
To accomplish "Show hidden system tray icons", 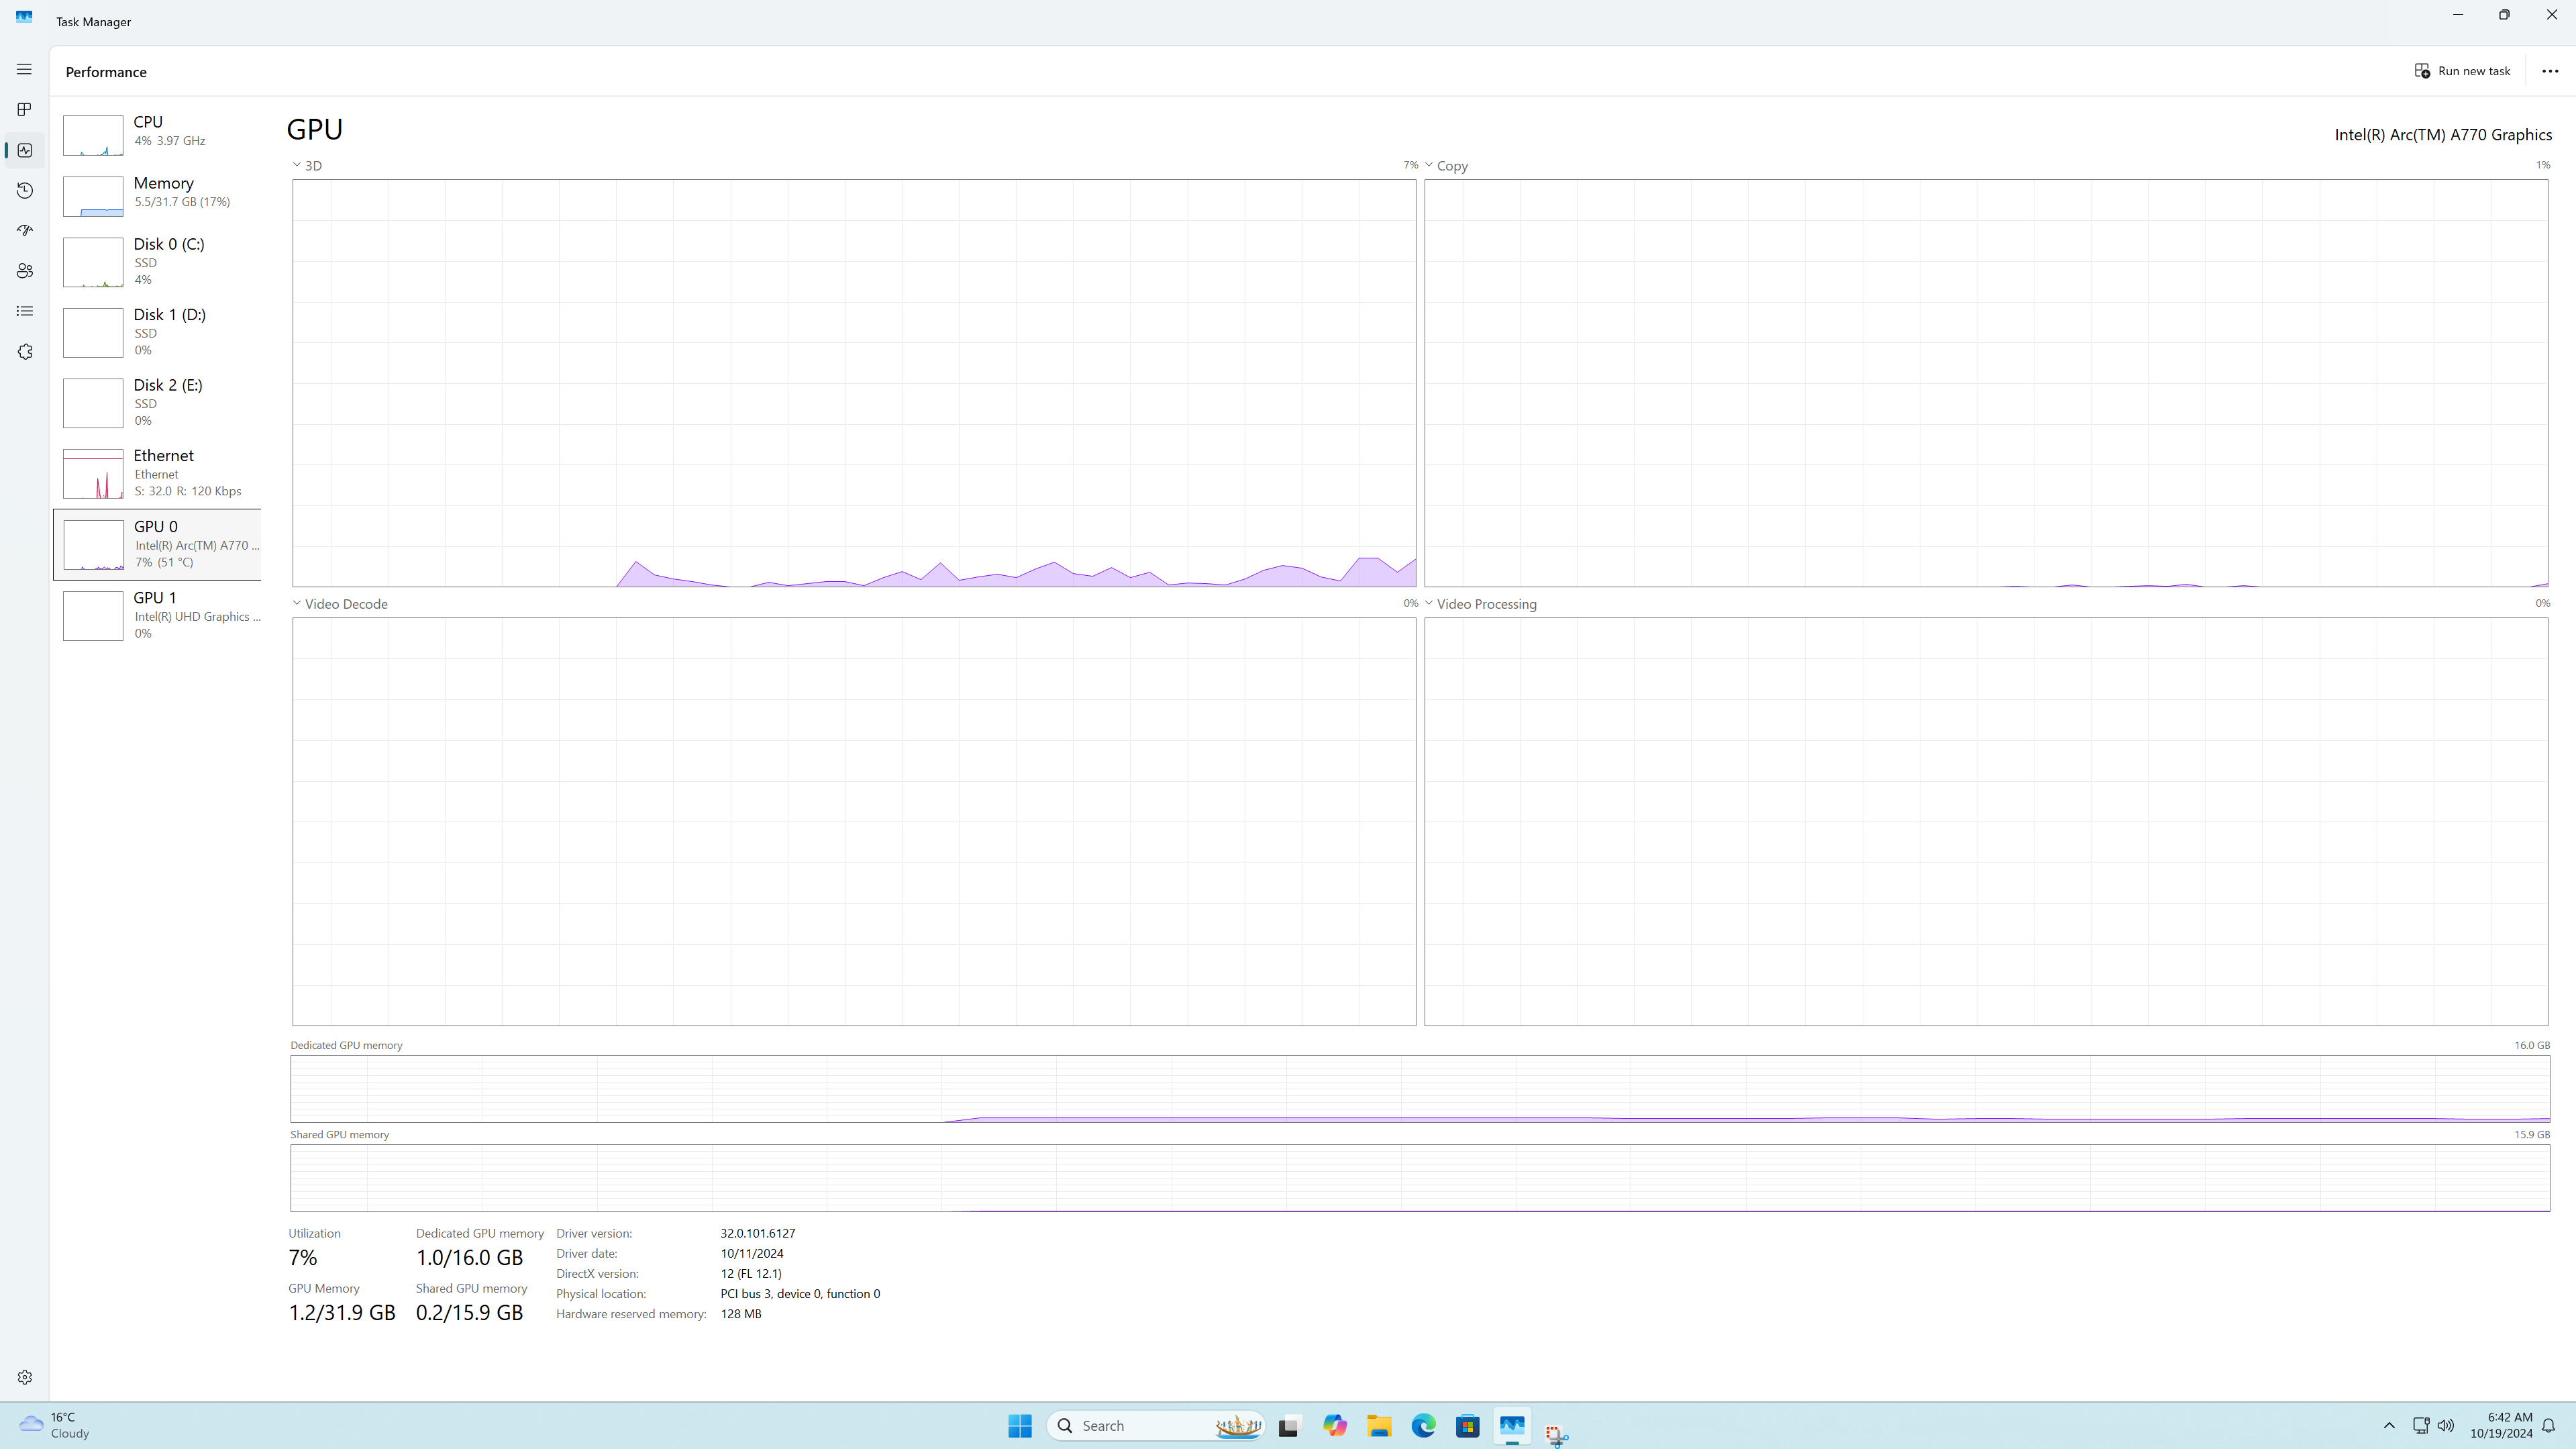I will pyautogui.click(x=2389, y=1425).
